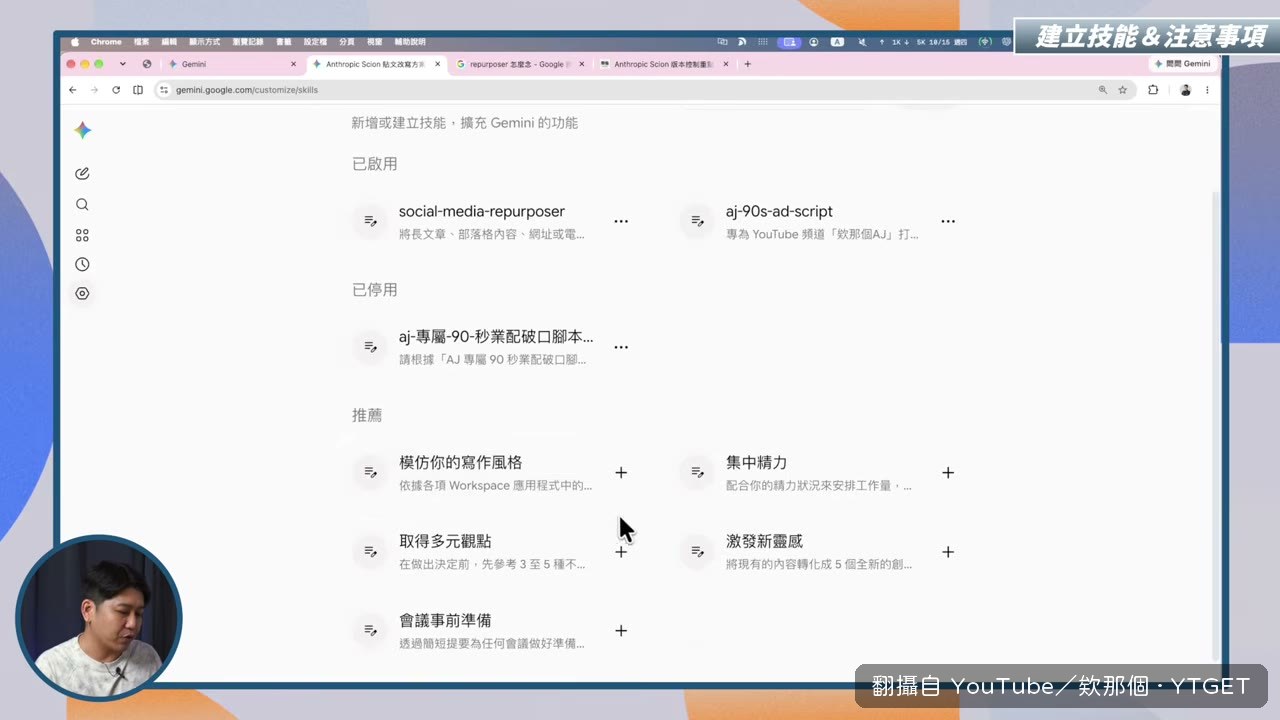This screenshot has width=1280, height=720.
Task: Click the 已停用 section heading
Action: click(375, 290)
